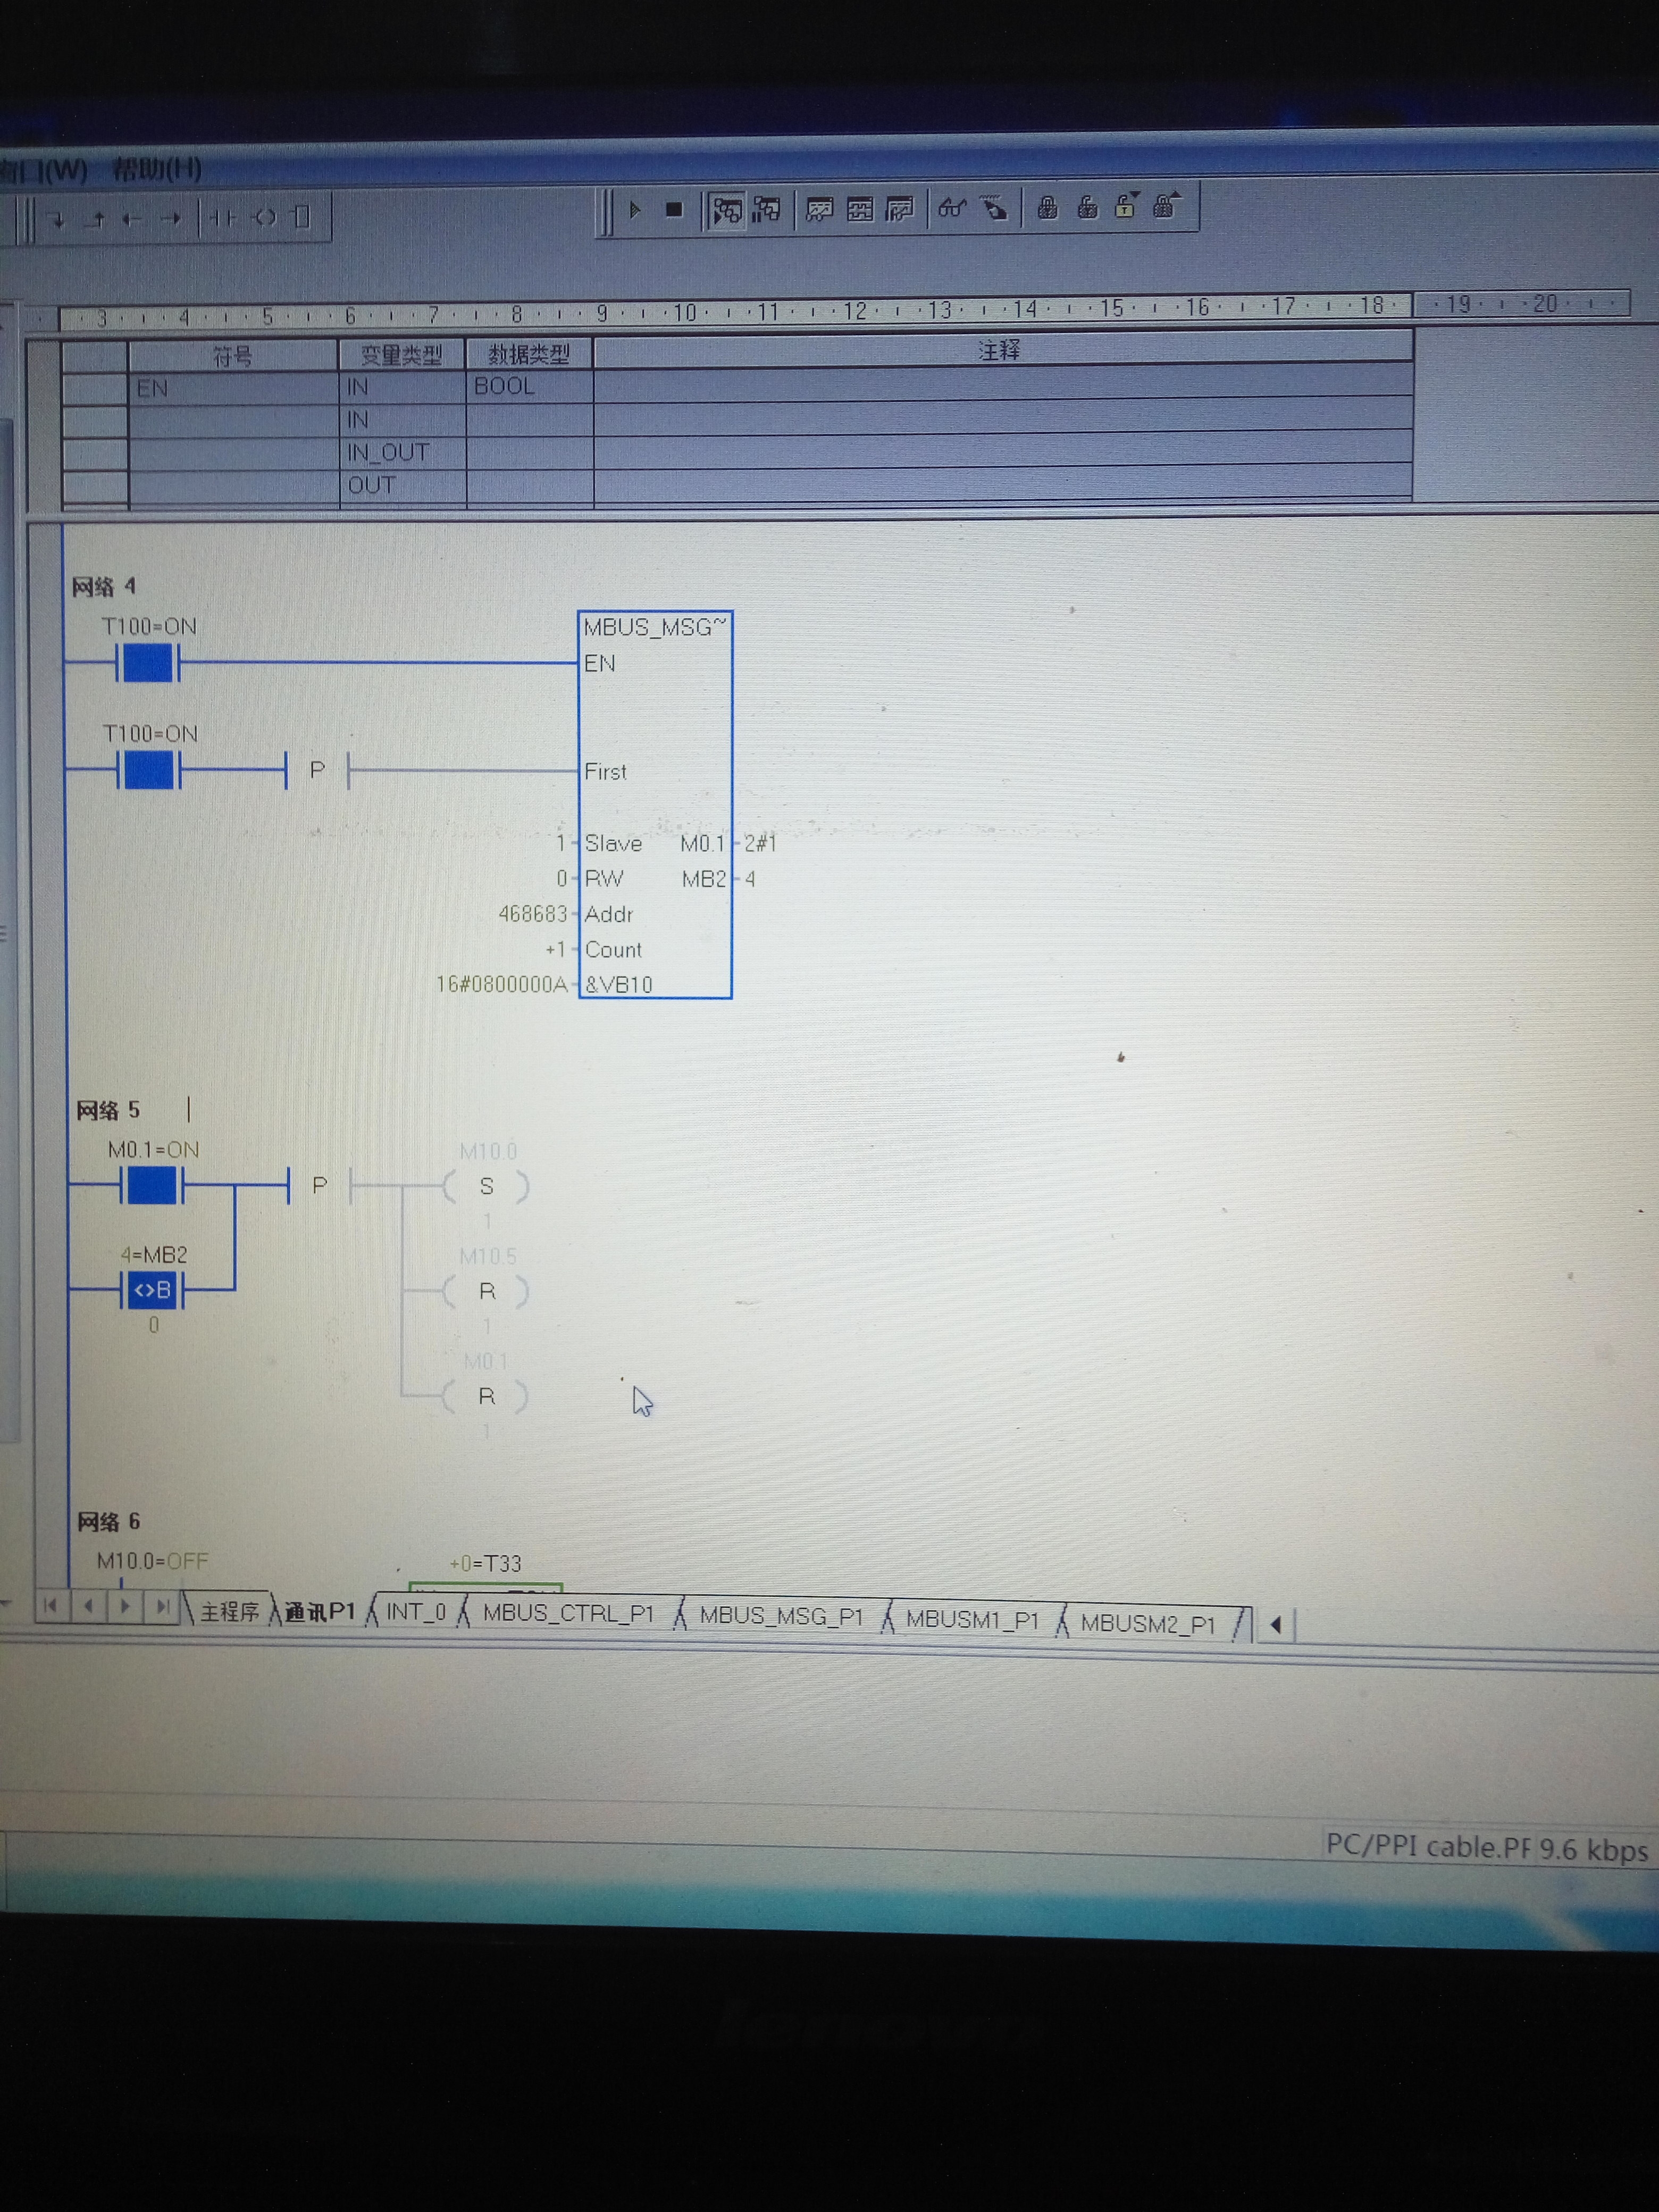Select T100 contact on the First rung
This screenshot has height=2212, width=1659.
tap(148, 771)
